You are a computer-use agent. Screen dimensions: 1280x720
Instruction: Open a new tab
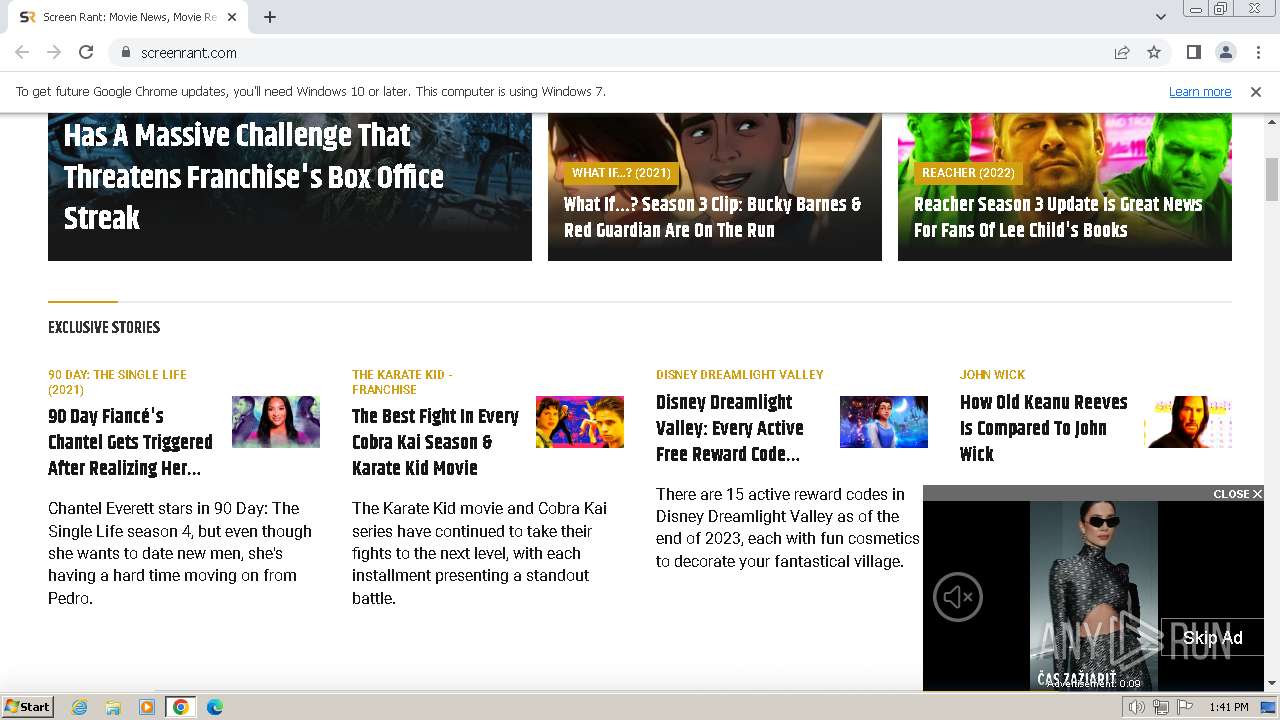pos(270,17)
